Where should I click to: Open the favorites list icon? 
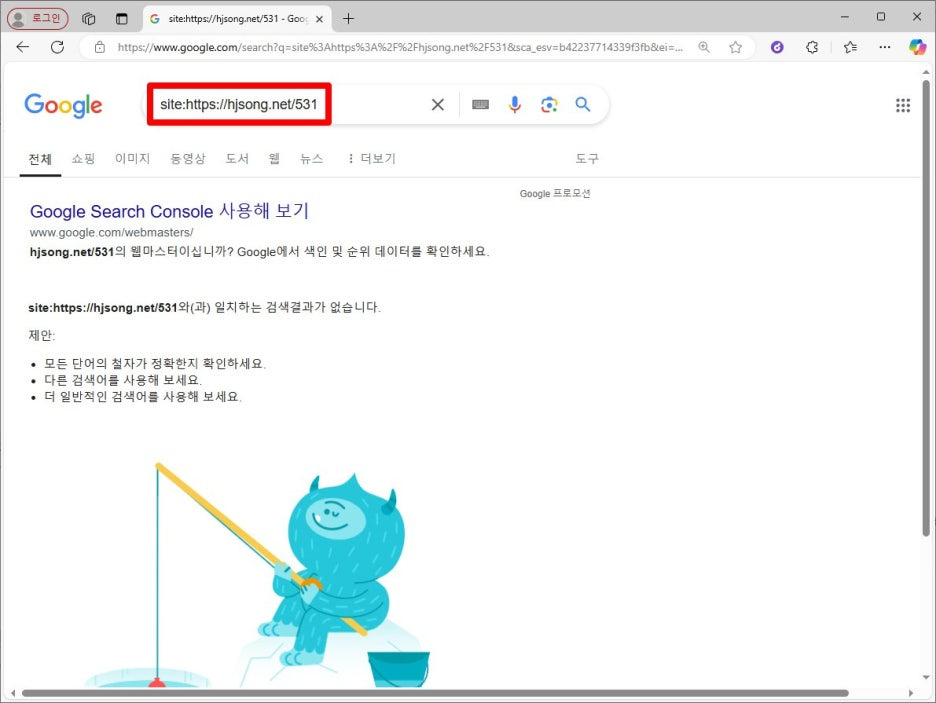[x=850, y=47]
